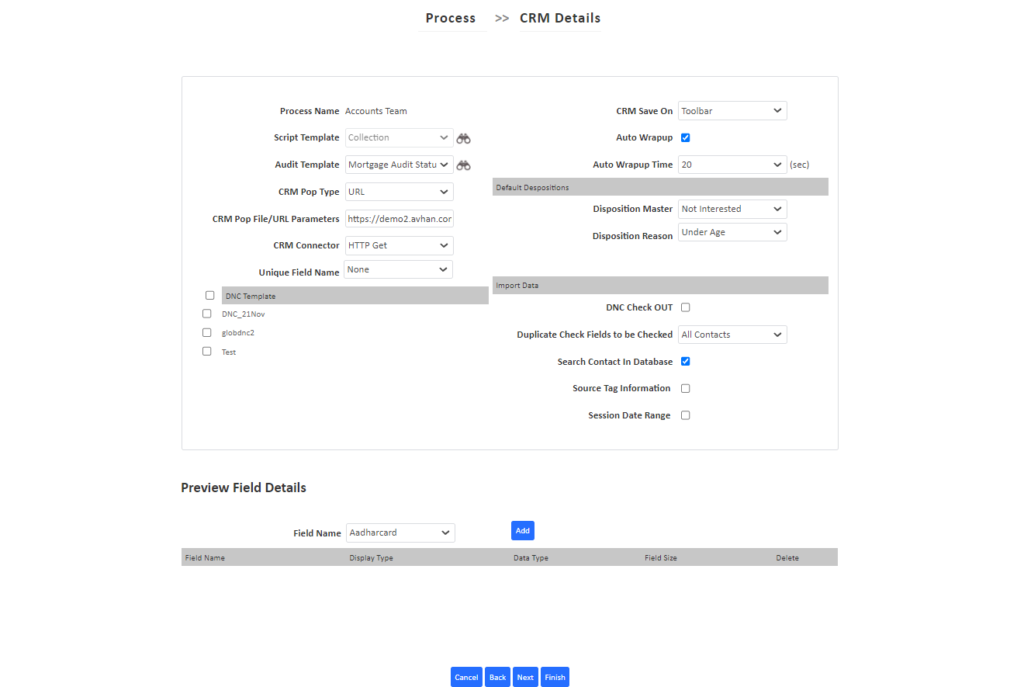This screenshot has width=1024, height=687.
Task: Disable the Auto Wrapup checkbox
Action: tap(685, 137)
